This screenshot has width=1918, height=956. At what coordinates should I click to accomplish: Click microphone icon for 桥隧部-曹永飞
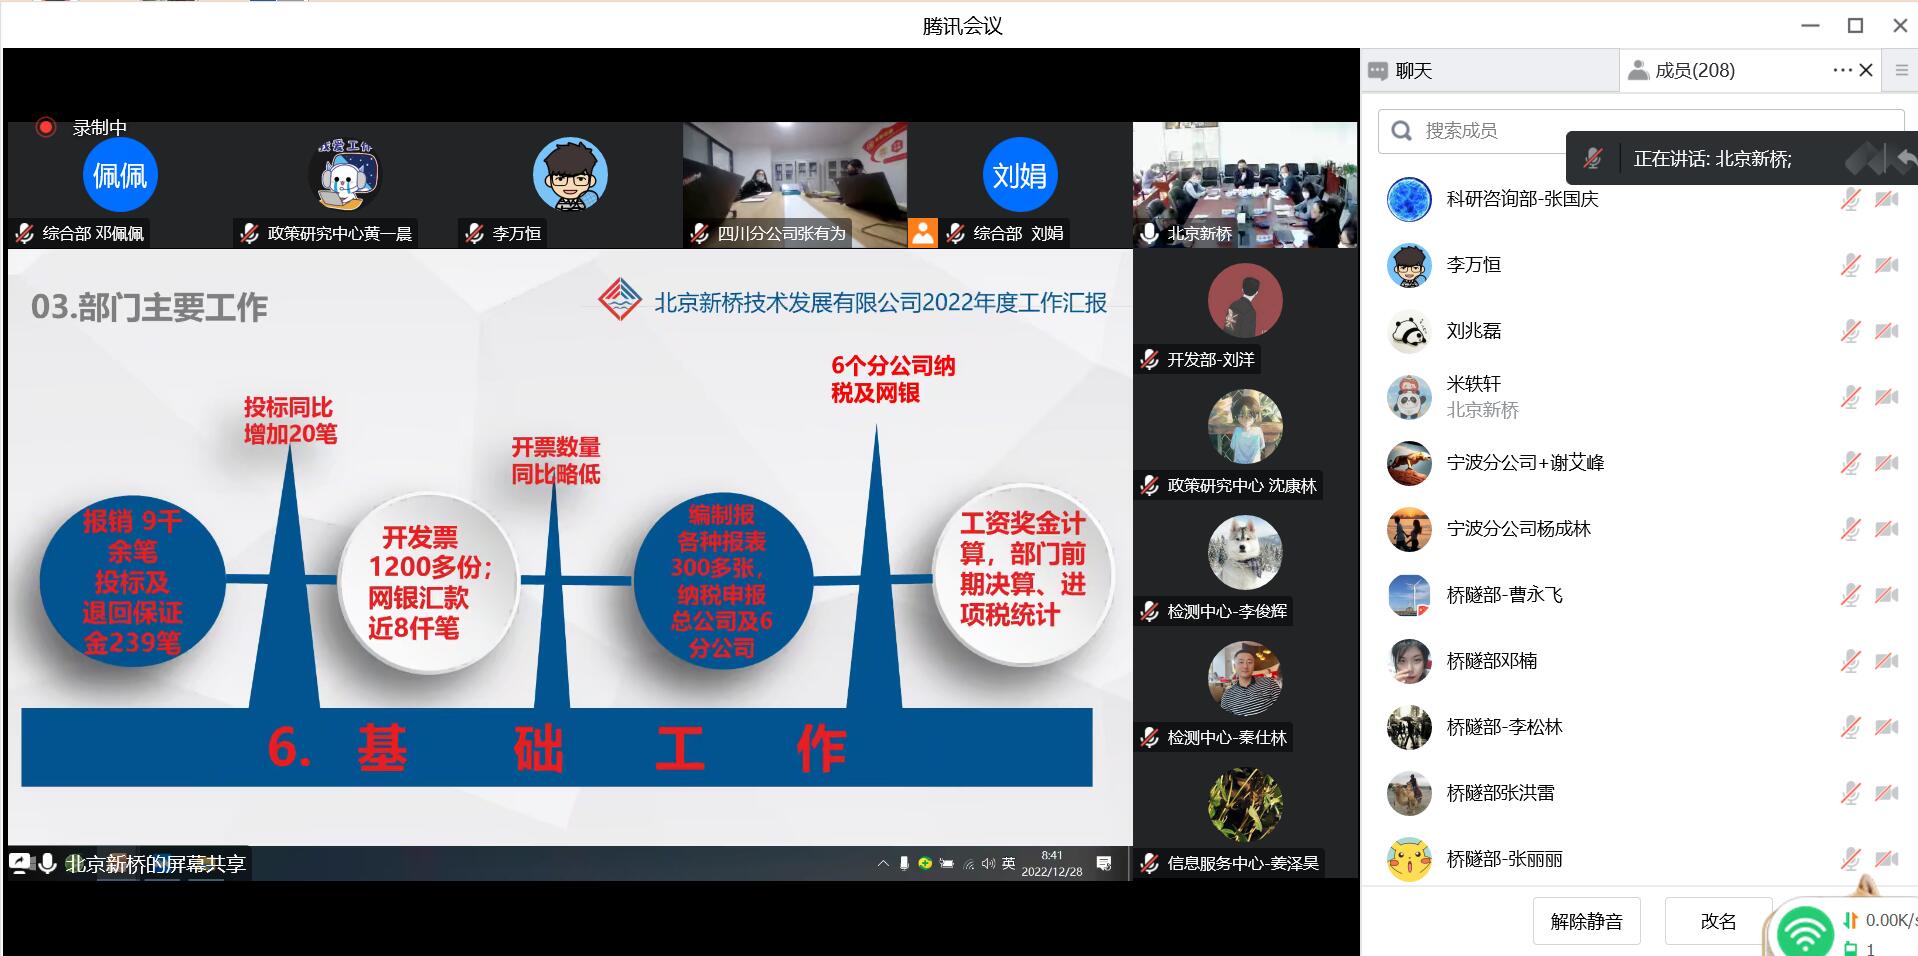(1850, 595)
